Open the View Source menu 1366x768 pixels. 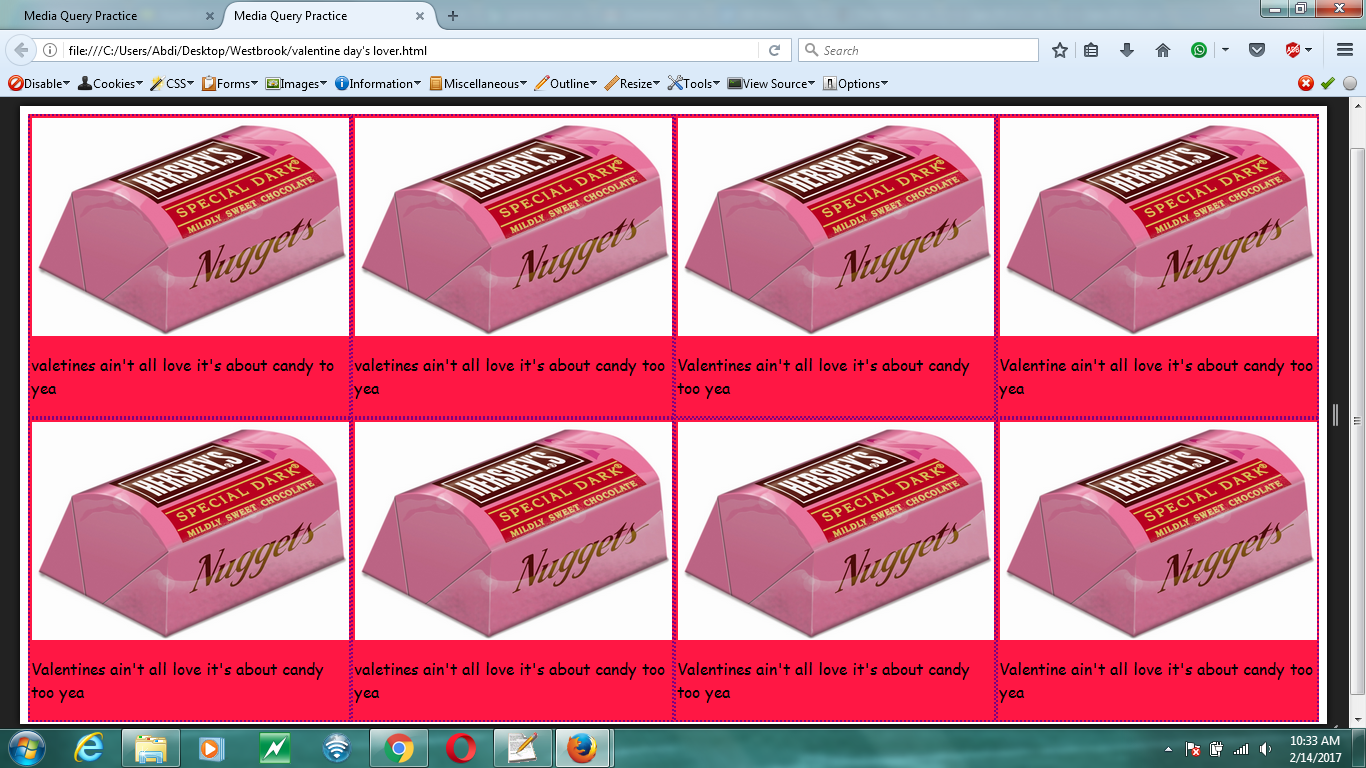[x=771, y=84]
